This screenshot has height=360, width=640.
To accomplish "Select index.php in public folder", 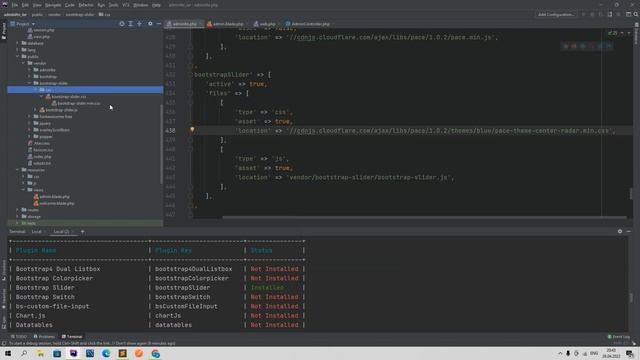I will click(42, 156).
